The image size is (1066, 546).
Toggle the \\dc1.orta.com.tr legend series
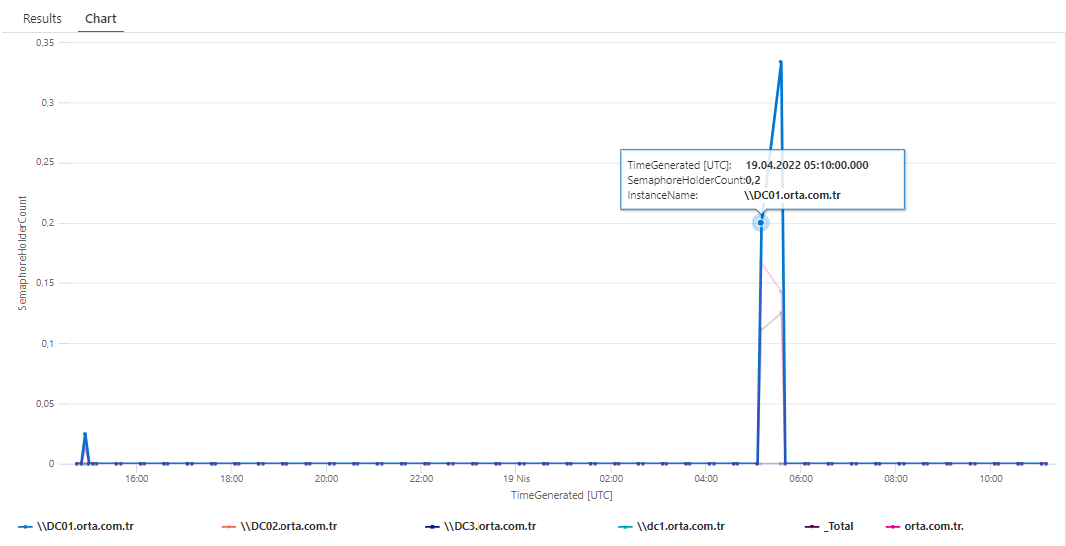click(x=672, y=526)
